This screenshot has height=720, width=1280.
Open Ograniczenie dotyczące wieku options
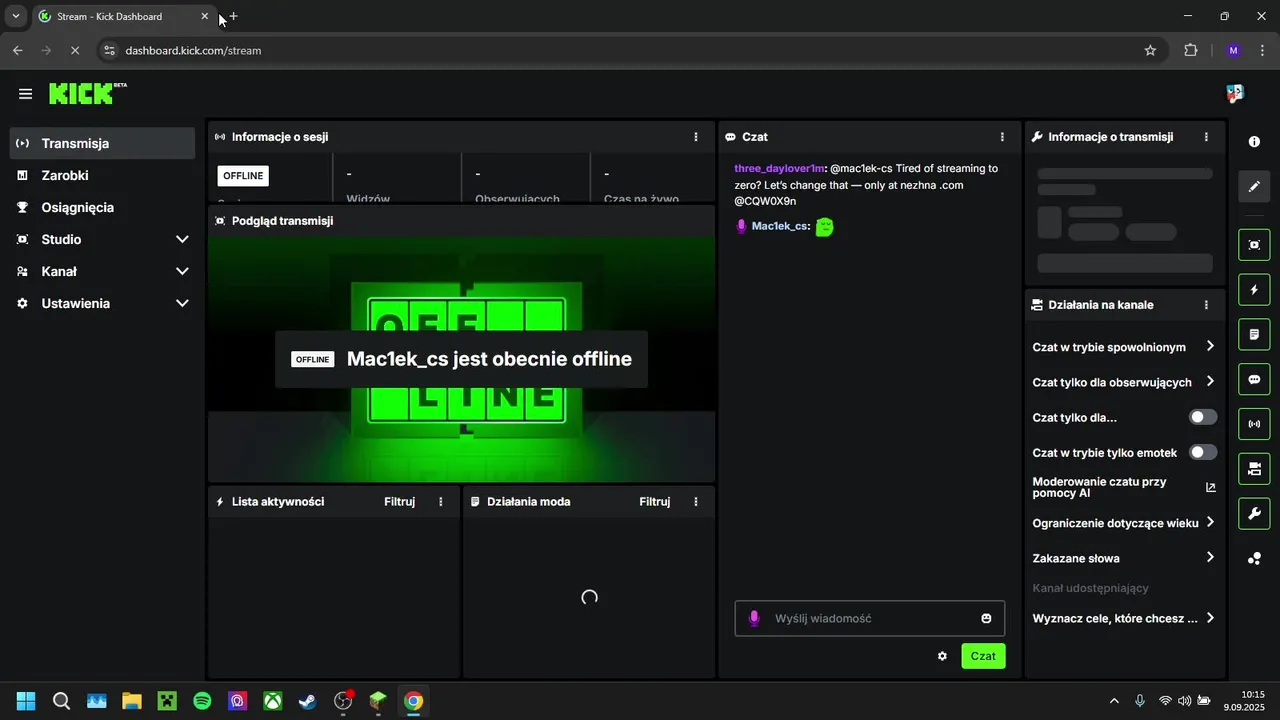point(1124,522)
